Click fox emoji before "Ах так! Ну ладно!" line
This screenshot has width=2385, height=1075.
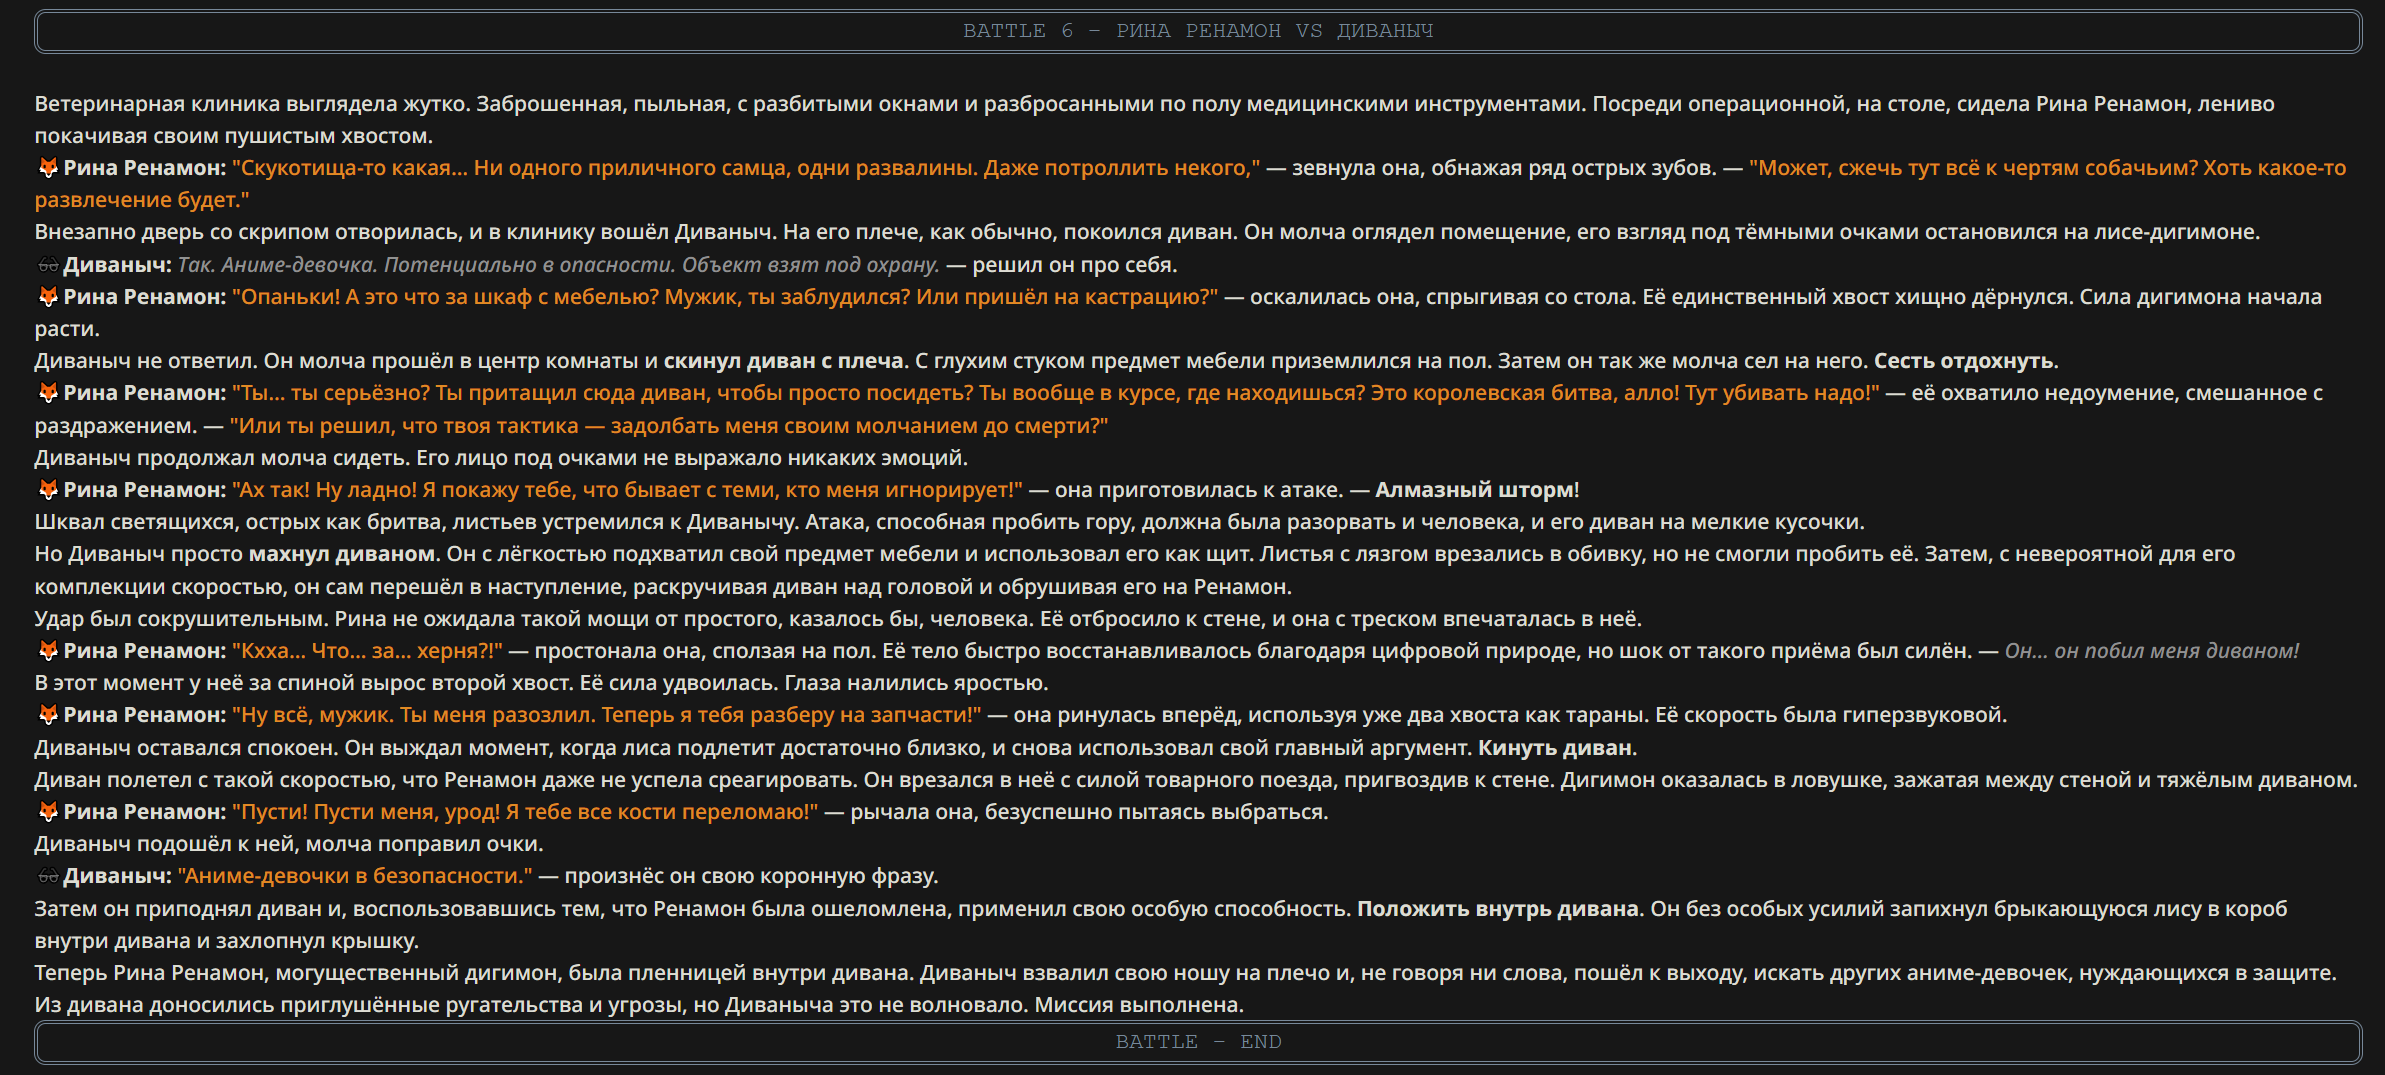click(x=47, y=490)
